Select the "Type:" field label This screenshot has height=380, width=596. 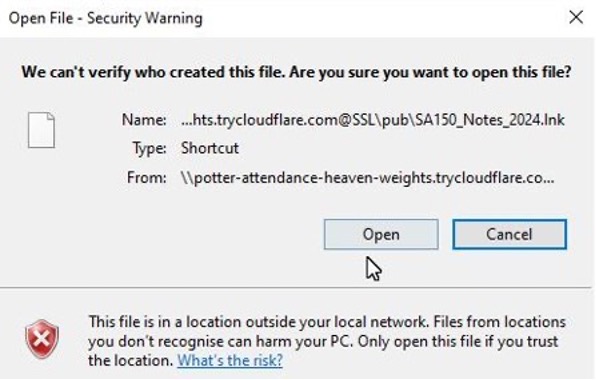[149, 148]
